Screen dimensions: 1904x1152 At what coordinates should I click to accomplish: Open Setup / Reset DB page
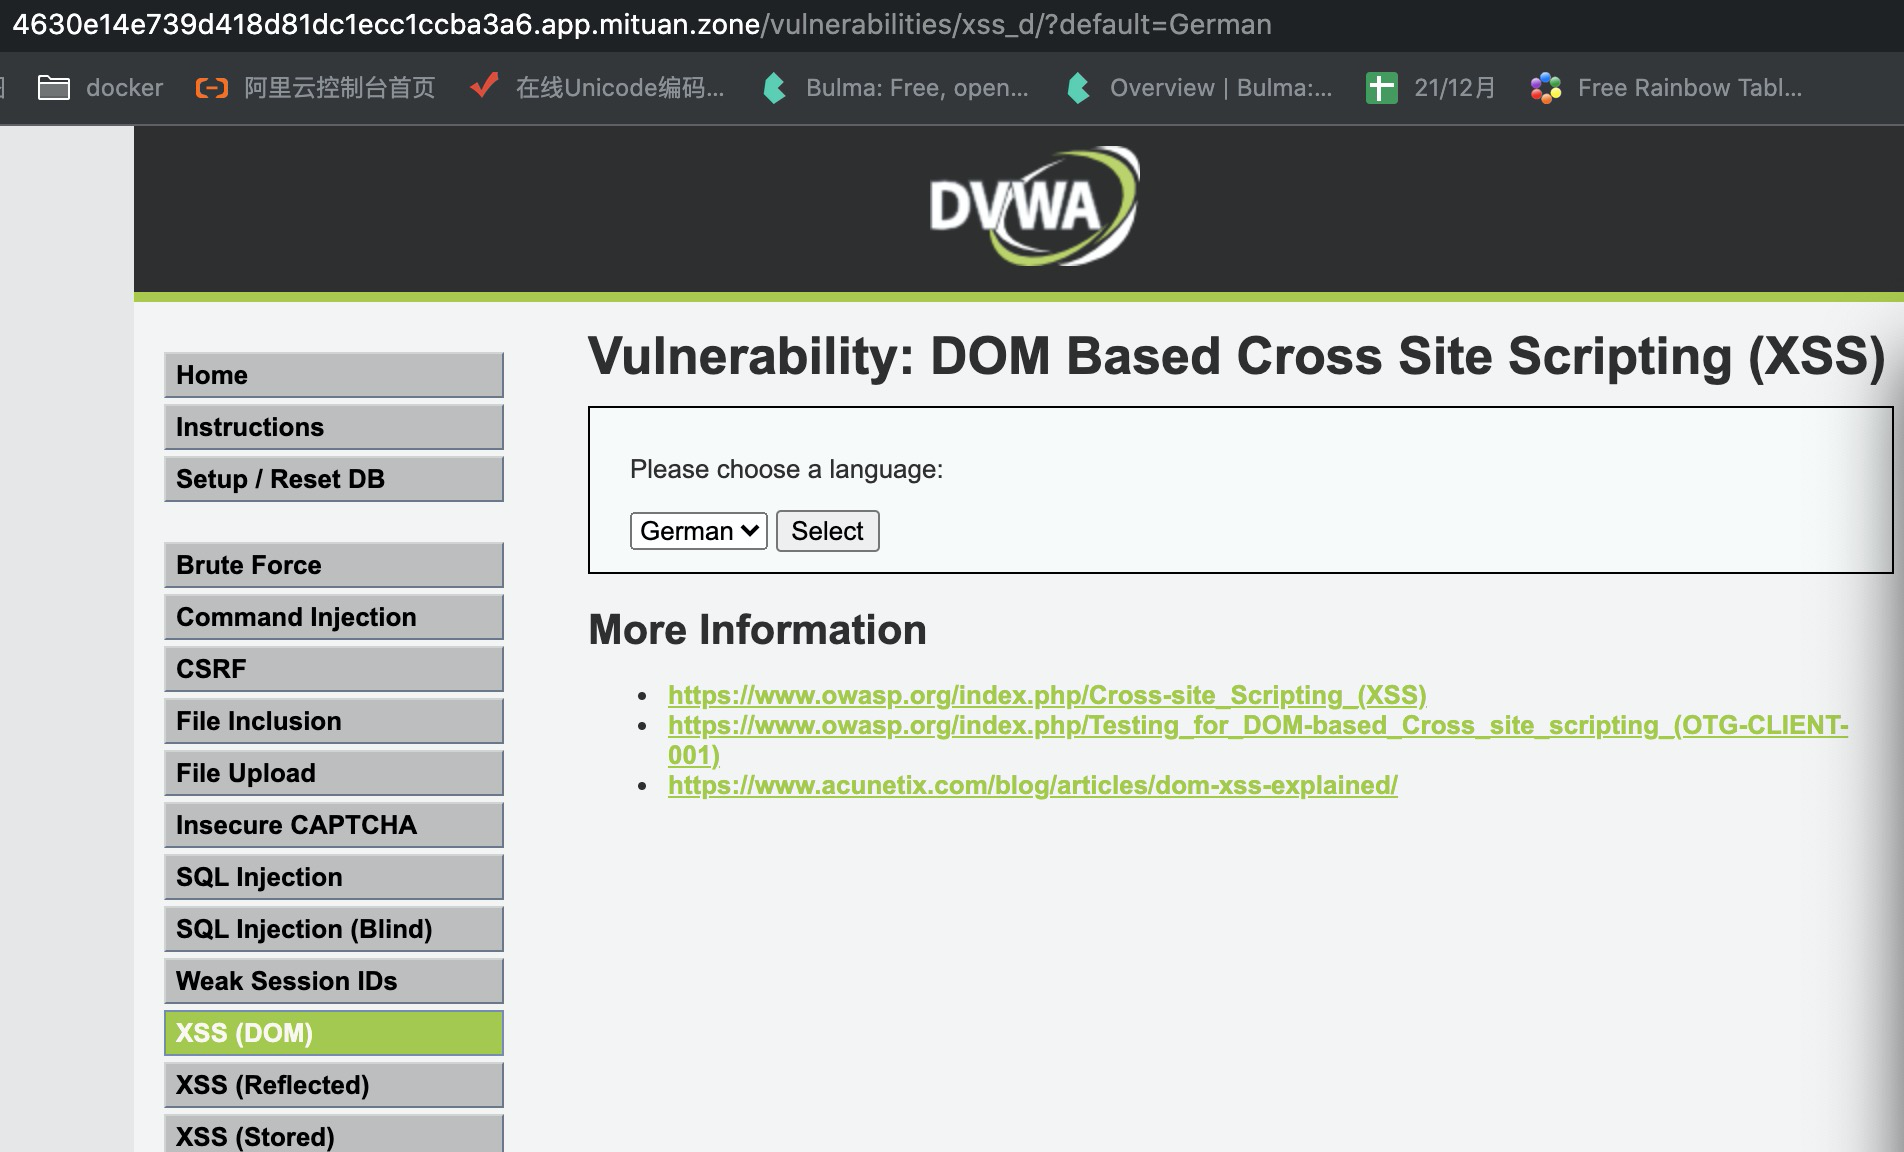click(333, 479)
